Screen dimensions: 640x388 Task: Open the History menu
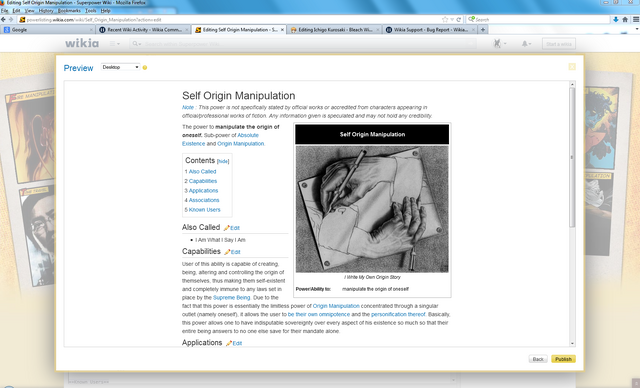[x=46, y=11]
